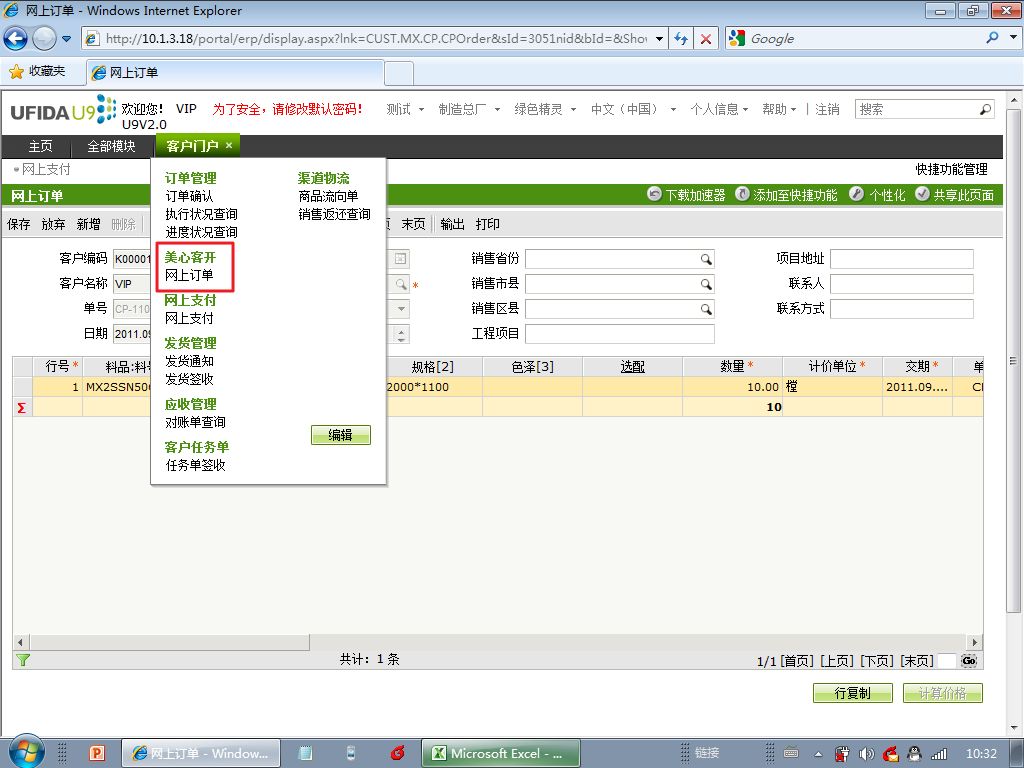Screen dimensions: 1024x768
Task: Click the 打印 toolbar button
Action: pos(487,224)
